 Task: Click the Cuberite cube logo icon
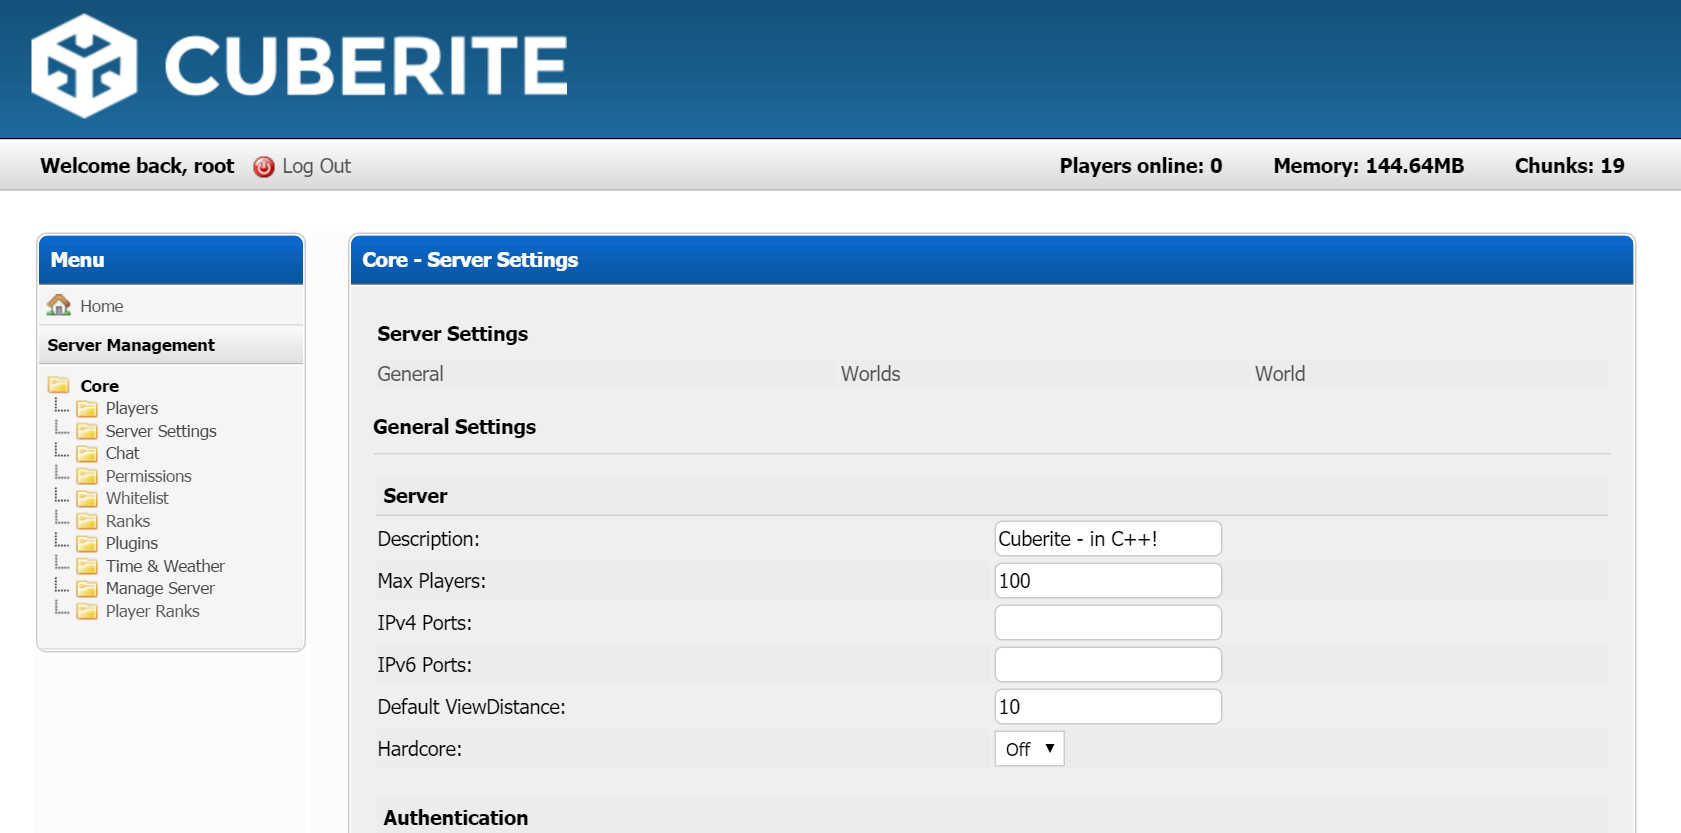pyautogui.click(x=84, y=66)
